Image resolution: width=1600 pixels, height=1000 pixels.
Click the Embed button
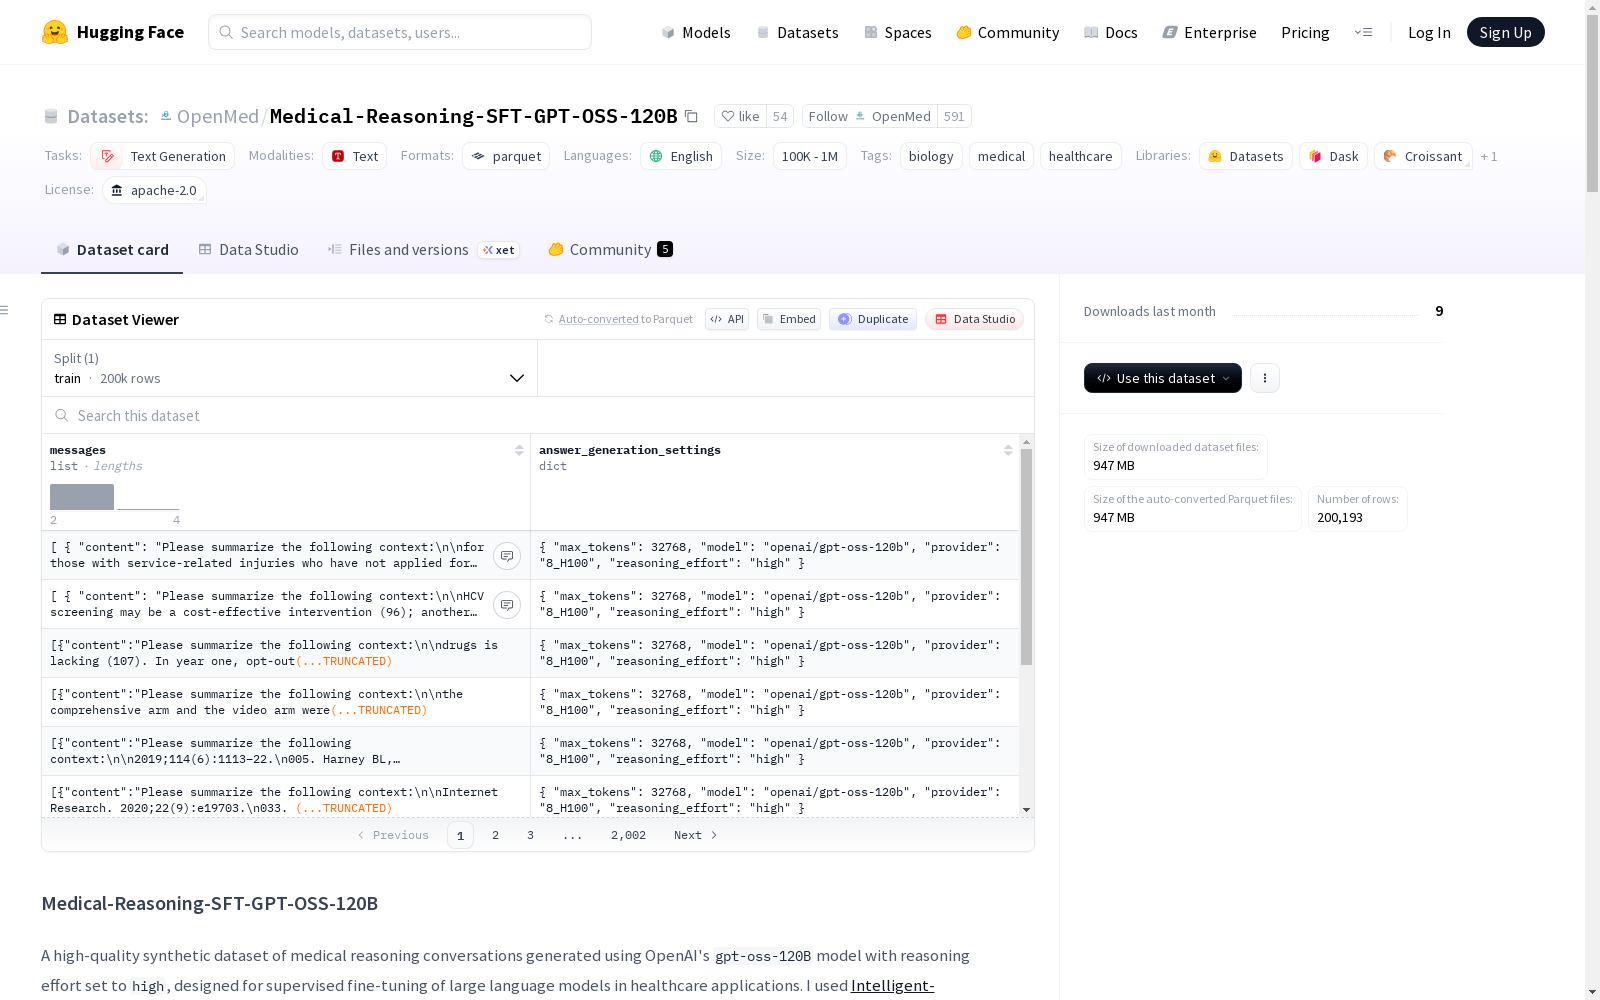tap(789, 319)
